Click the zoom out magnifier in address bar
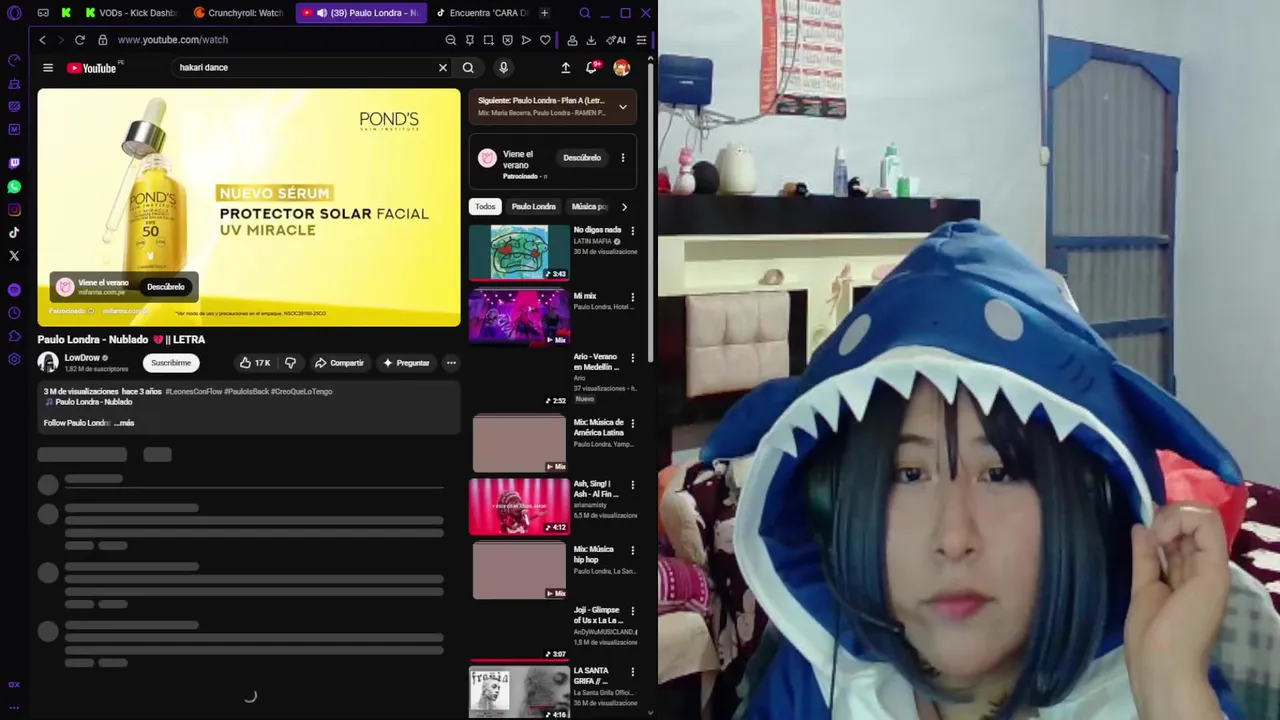Image resolution: width=1280 pixels, height=720 pixels. [451, 40]
